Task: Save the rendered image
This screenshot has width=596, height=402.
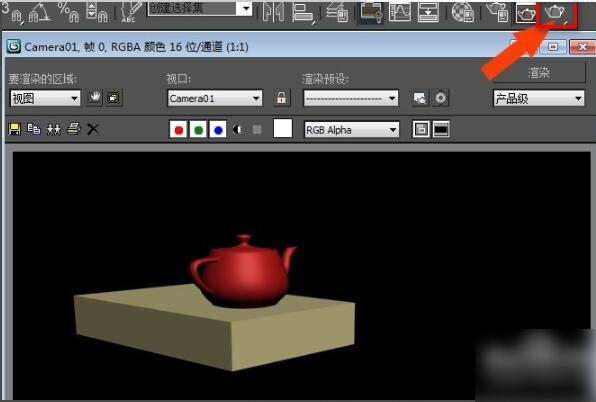Action: click(14, 129)
